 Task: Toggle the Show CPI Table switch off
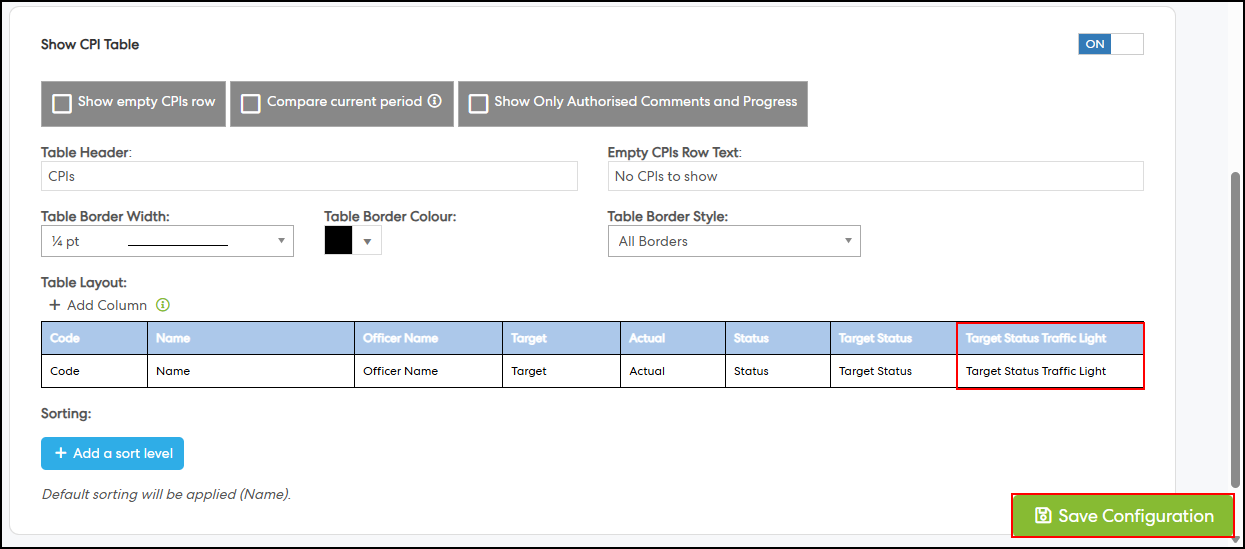pos(1110,44)
